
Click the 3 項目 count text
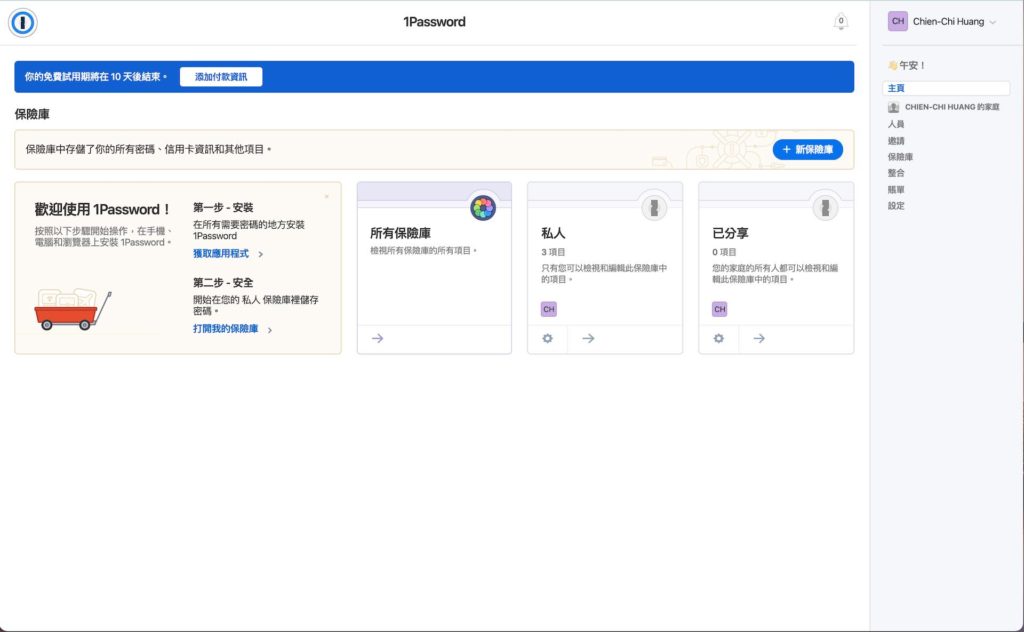(553, 252)
